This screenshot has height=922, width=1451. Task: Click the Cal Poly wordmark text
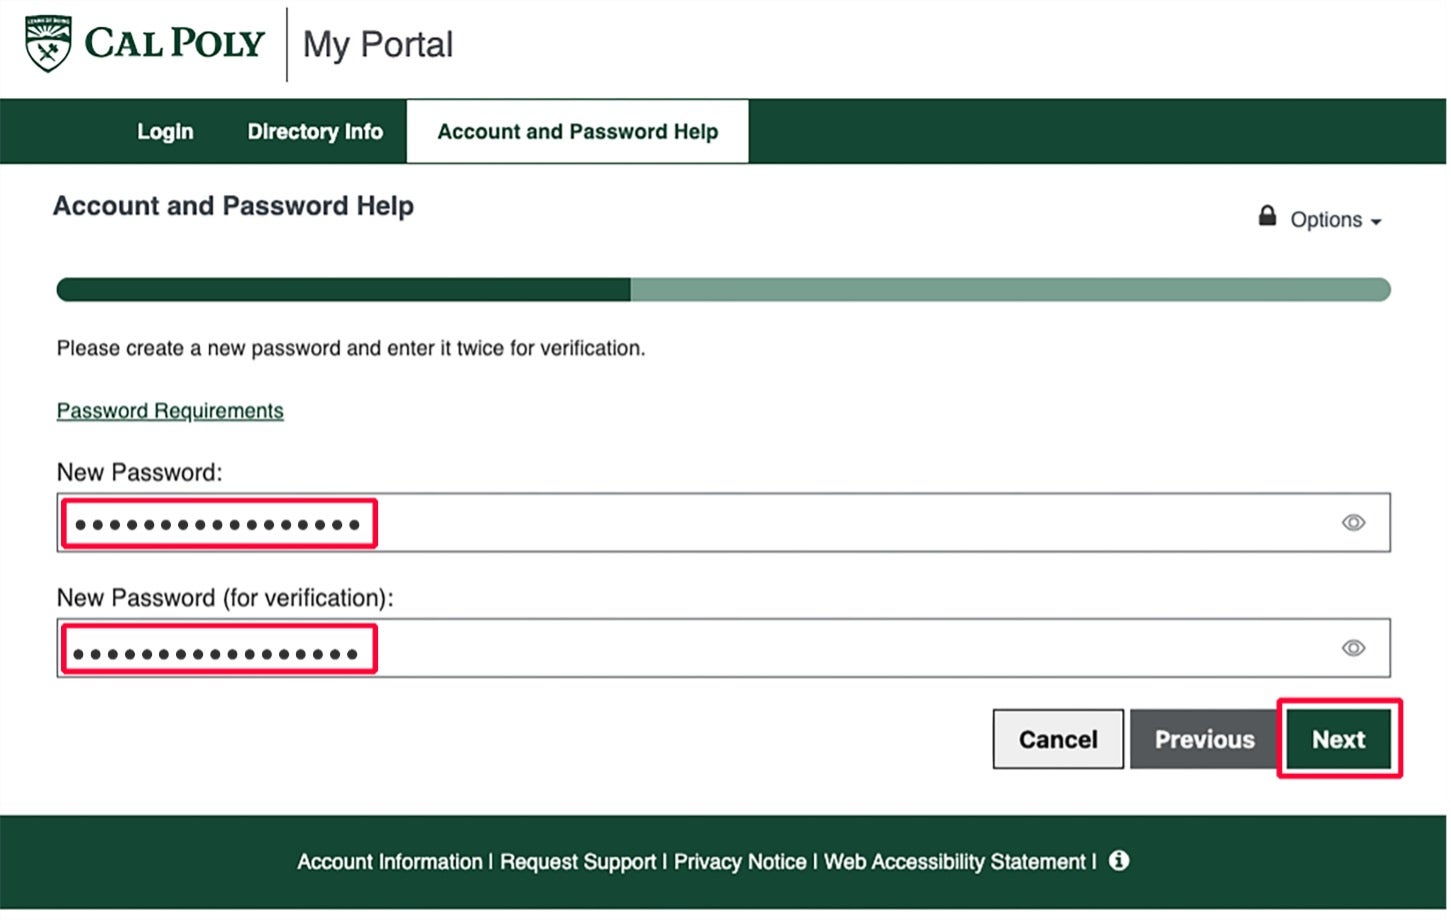(175, 43)
